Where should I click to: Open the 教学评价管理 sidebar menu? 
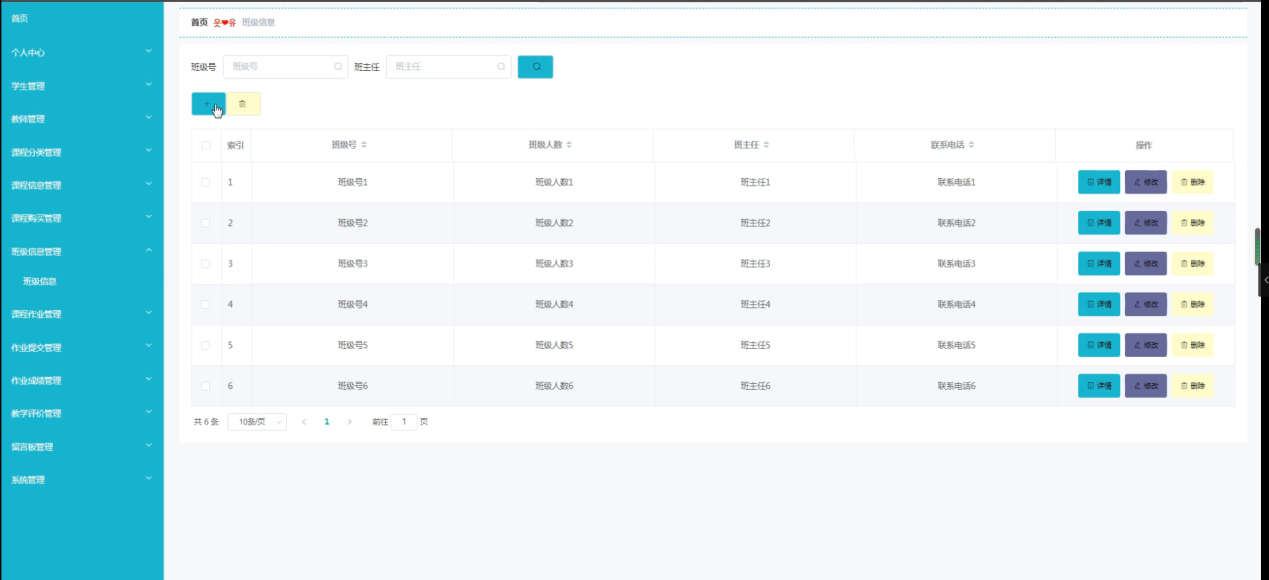point(81,414)
